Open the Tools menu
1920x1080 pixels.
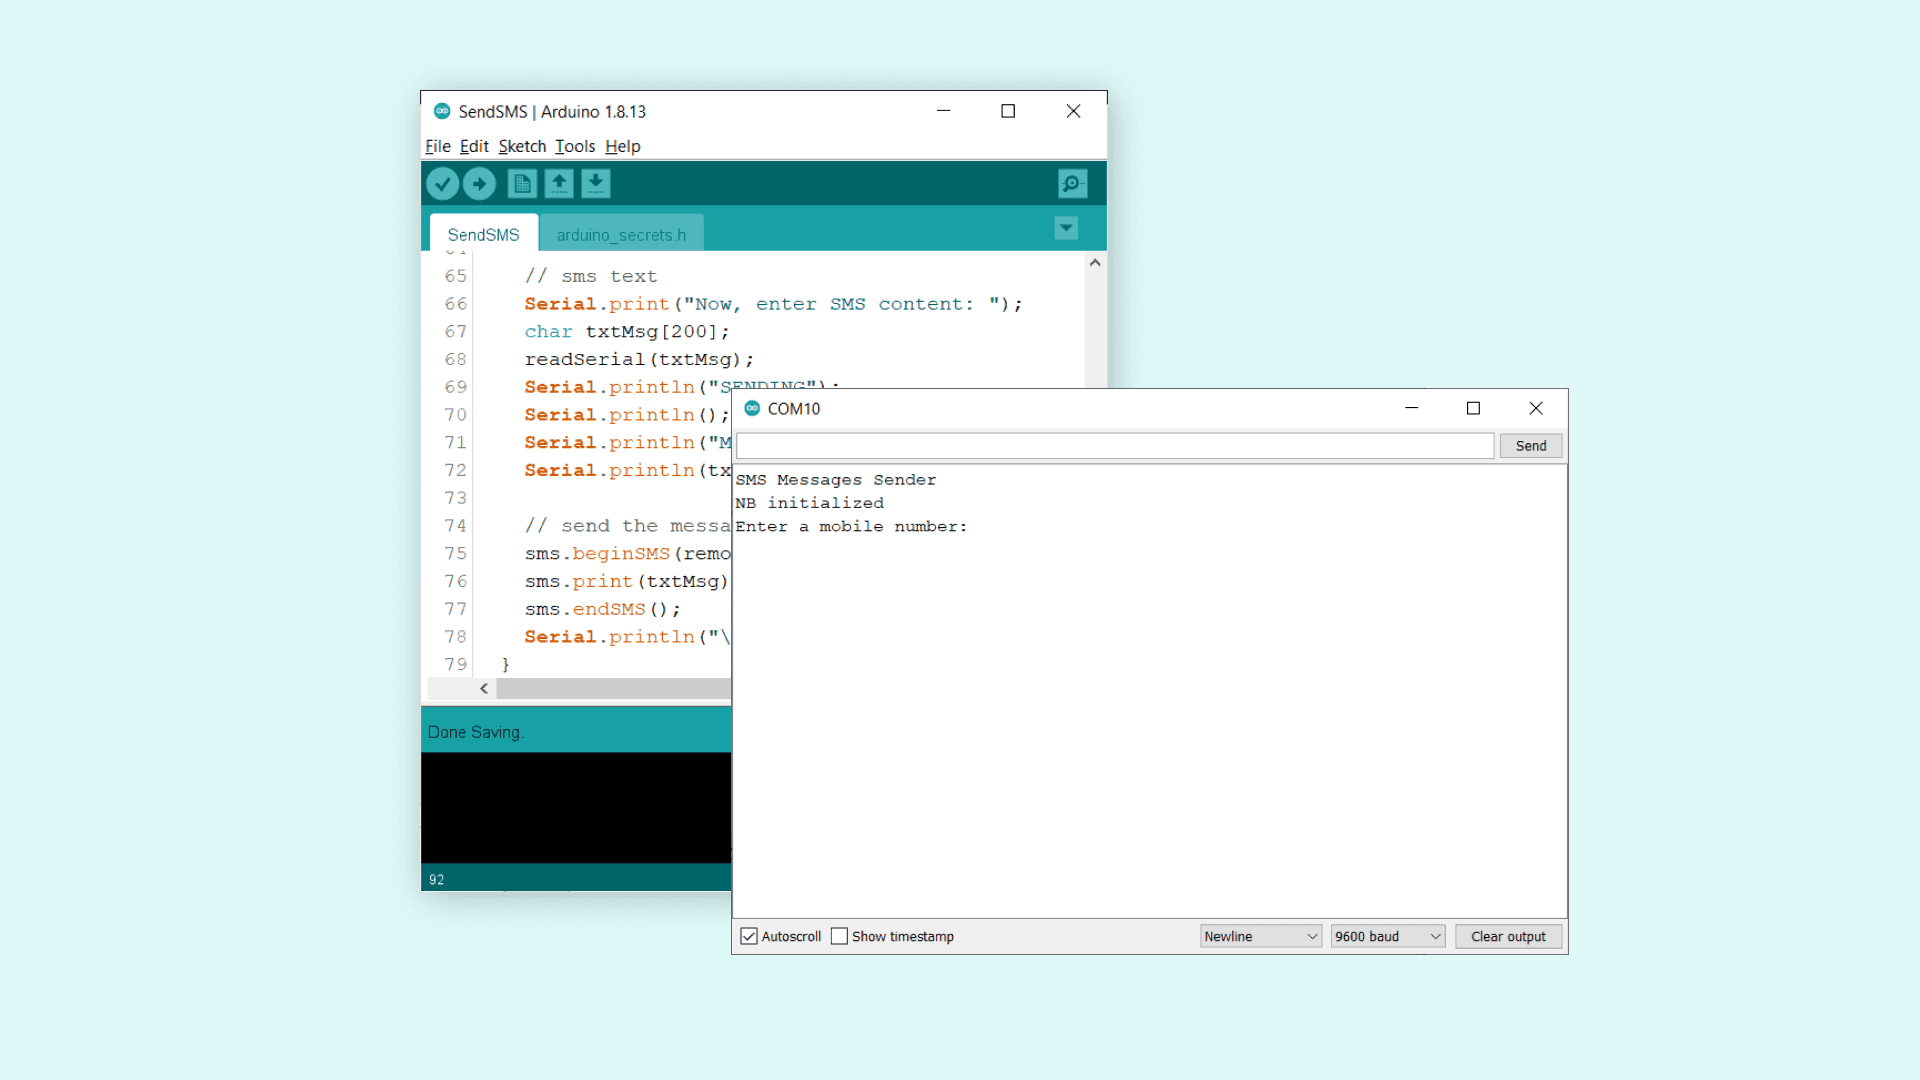575,146
